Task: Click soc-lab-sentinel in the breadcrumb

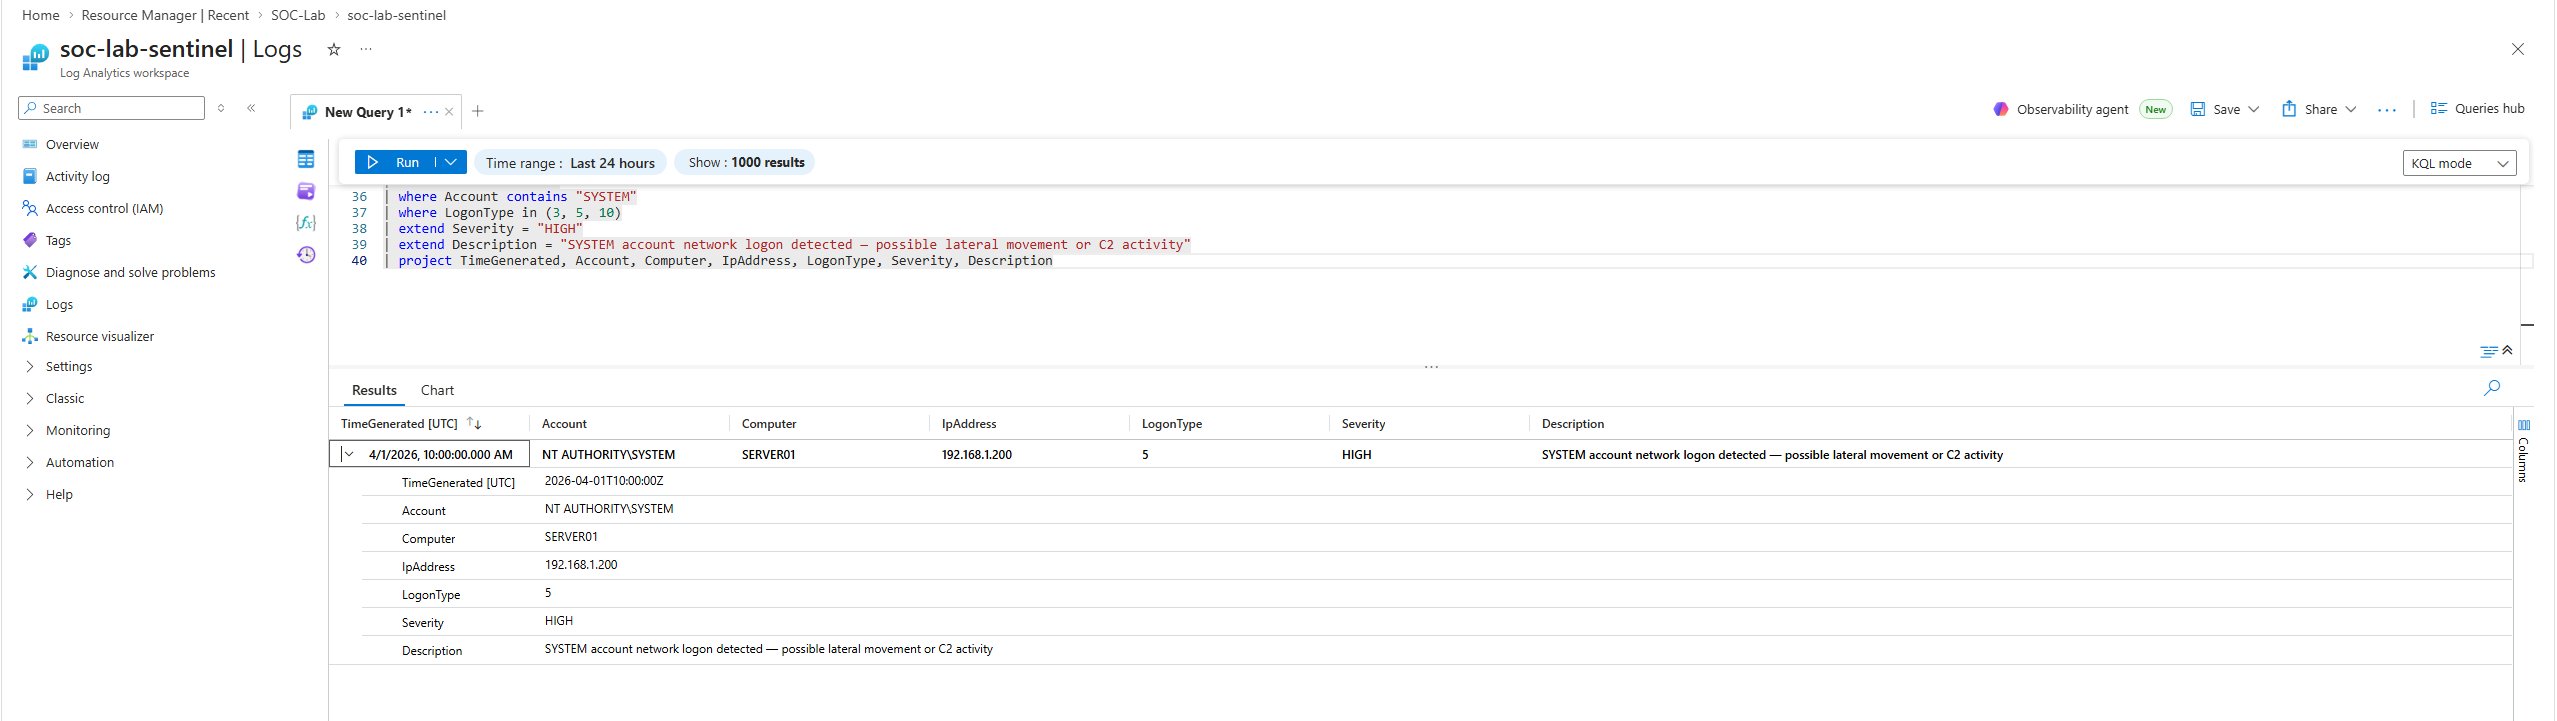Action: tap(396, 15)
